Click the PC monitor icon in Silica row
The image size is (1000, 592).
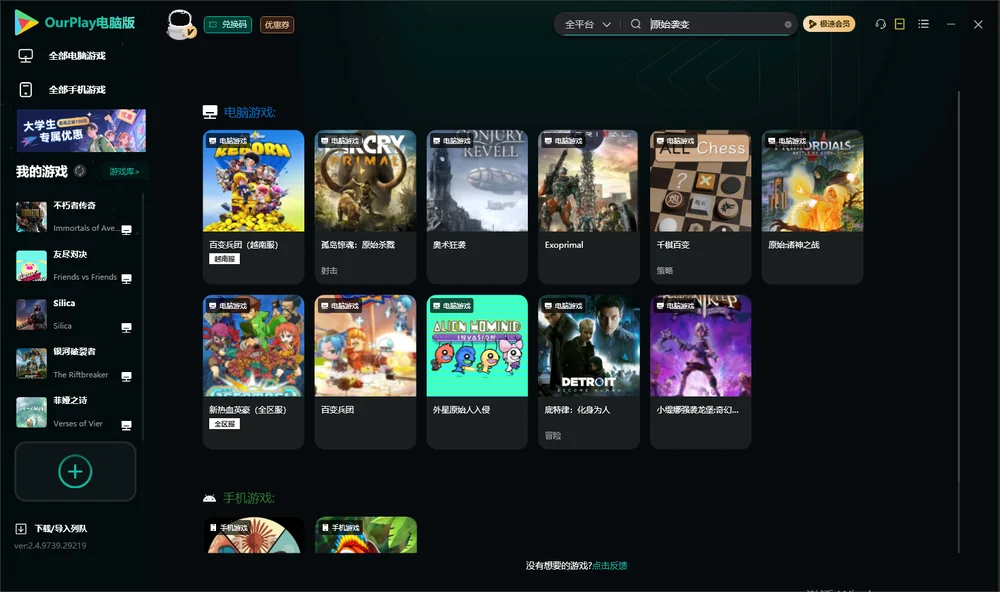(126, 328)
